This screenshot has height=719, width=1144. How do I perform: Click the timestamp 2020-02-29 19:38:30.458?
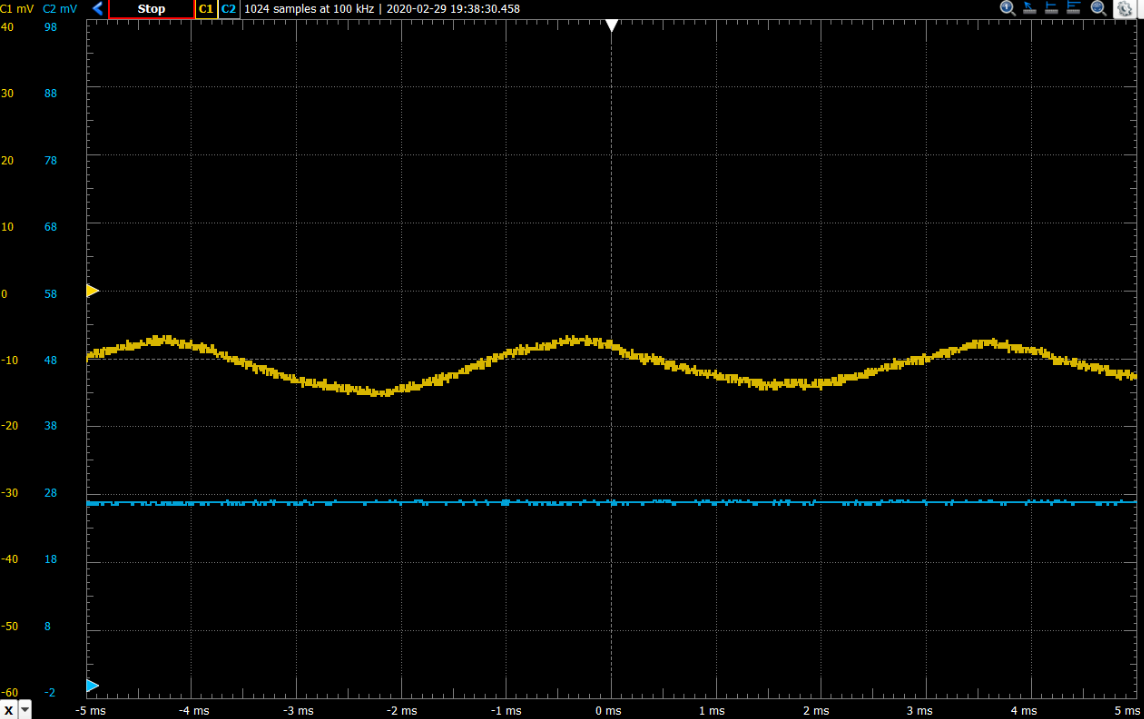pyautogui.click(x=453, y=9)
